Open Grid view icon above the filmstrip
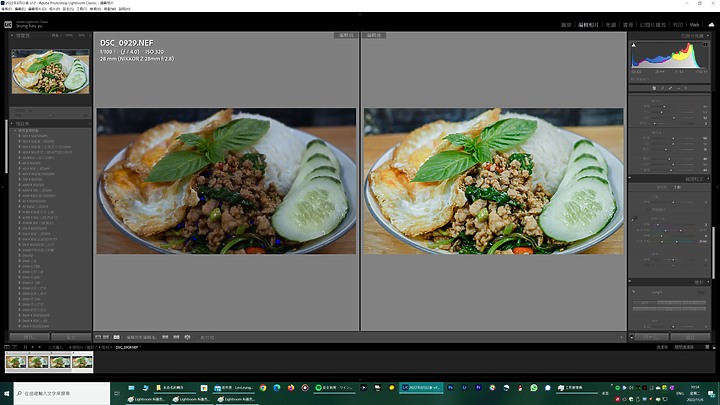This screenshot has height=405, width=720. pyautogui.click(x=25, y=347)
